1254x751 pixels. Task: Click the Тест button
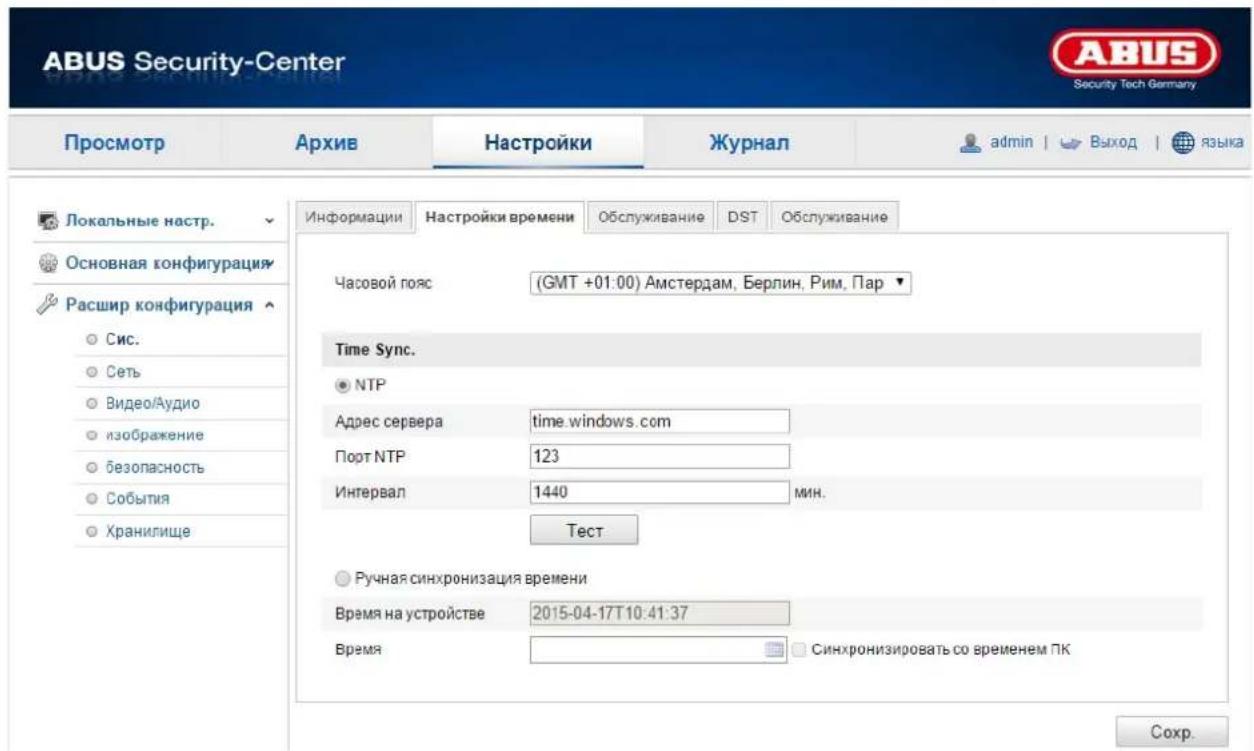pos(584,530)
